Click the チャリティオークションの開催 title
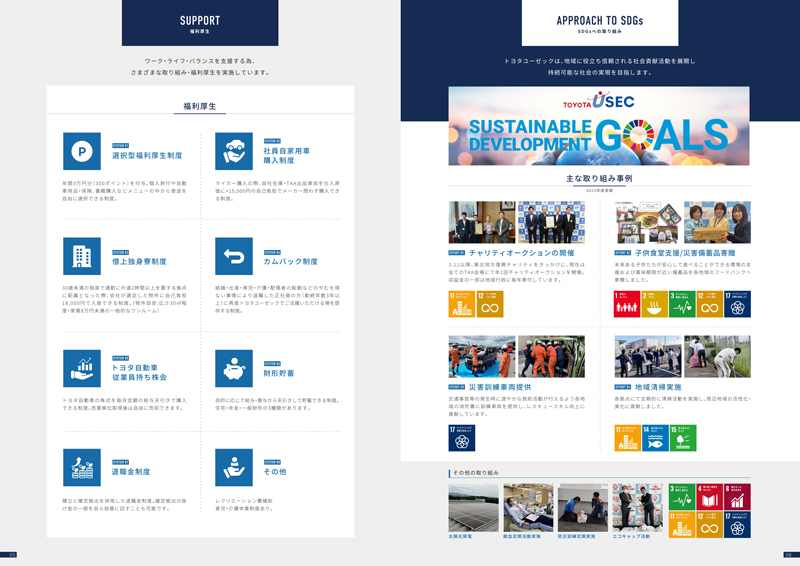 (x=522, y=253)
